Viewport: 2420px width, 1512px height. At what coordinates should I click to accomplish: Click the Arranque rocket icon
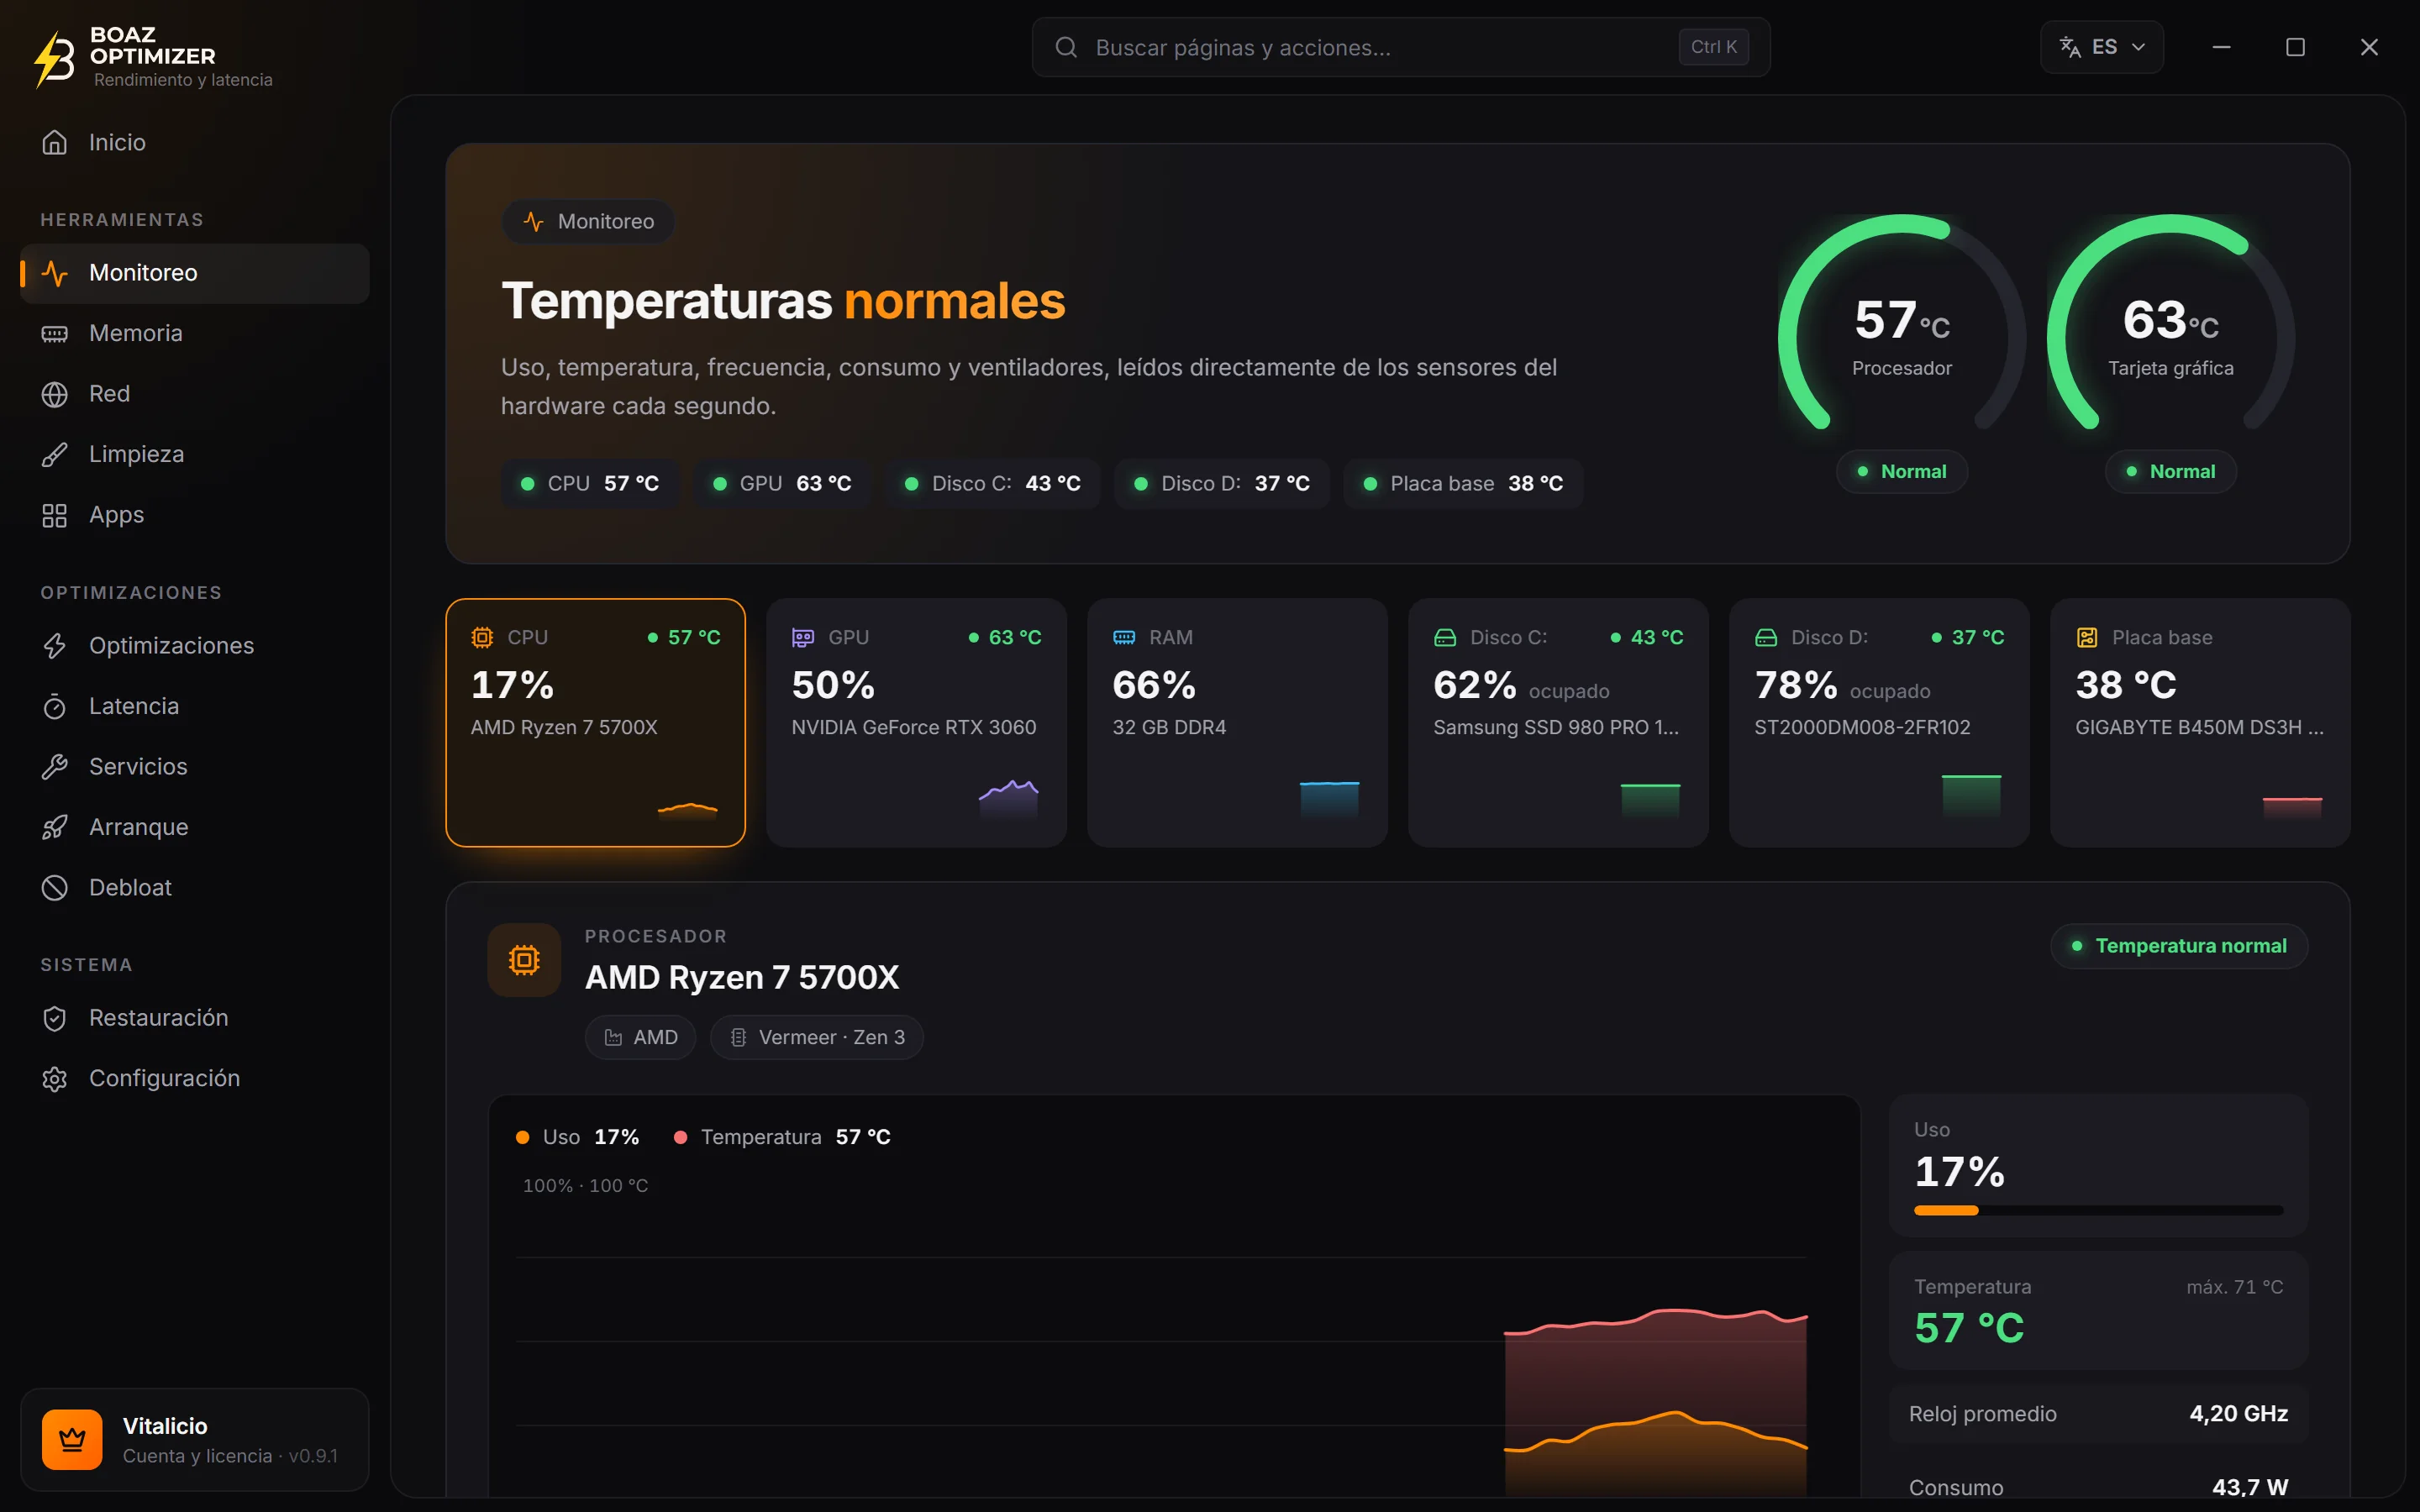tap(55, 827)
